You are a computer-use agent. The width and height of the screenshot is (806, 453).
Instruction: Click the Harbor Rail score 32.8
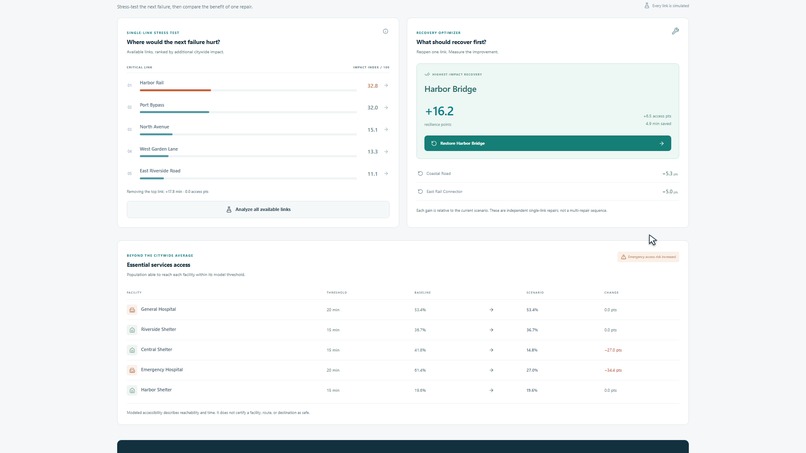373,86
